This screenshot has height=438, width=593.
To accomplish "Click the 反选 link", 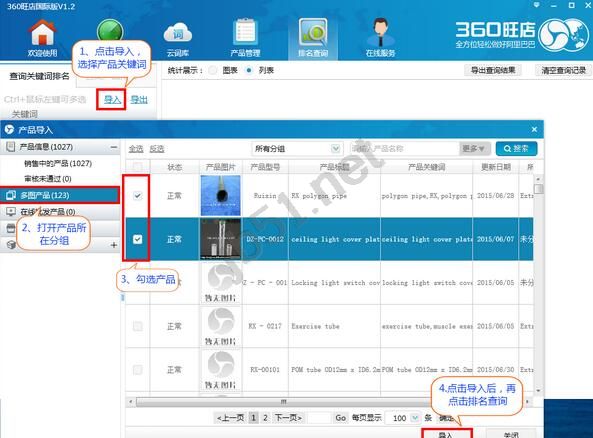I will pyautogui.click(x=157, y=149).
